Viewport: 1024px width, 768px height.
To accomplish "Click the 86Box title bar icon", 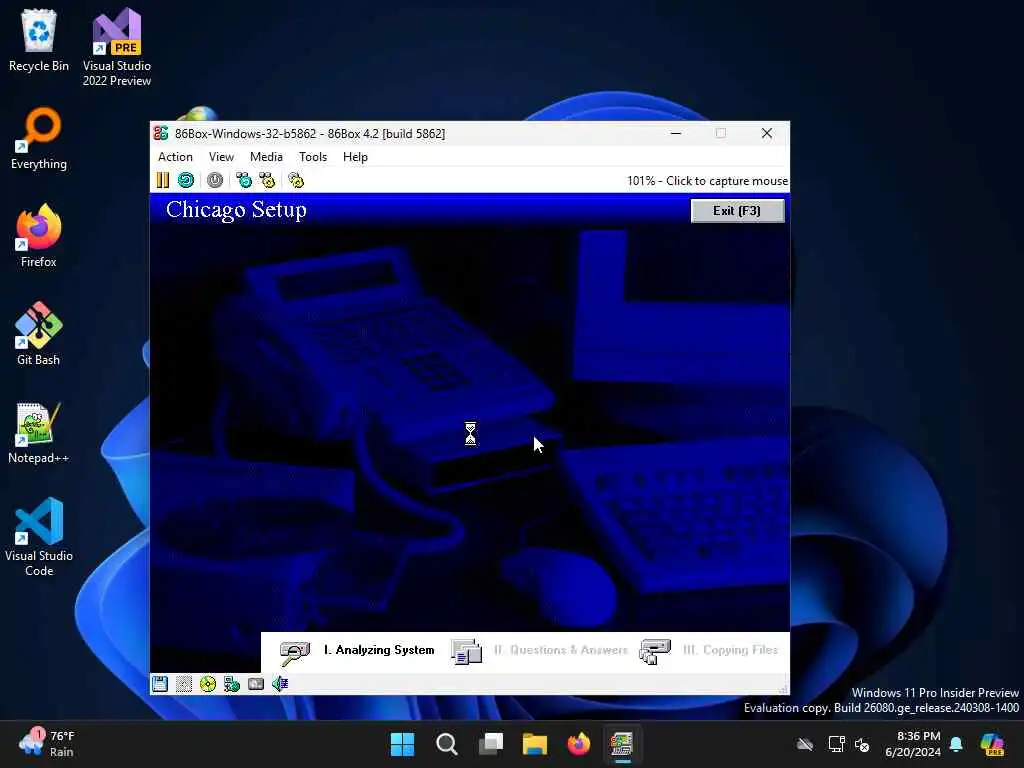I will pyautogui.click(x=161, y=133).
